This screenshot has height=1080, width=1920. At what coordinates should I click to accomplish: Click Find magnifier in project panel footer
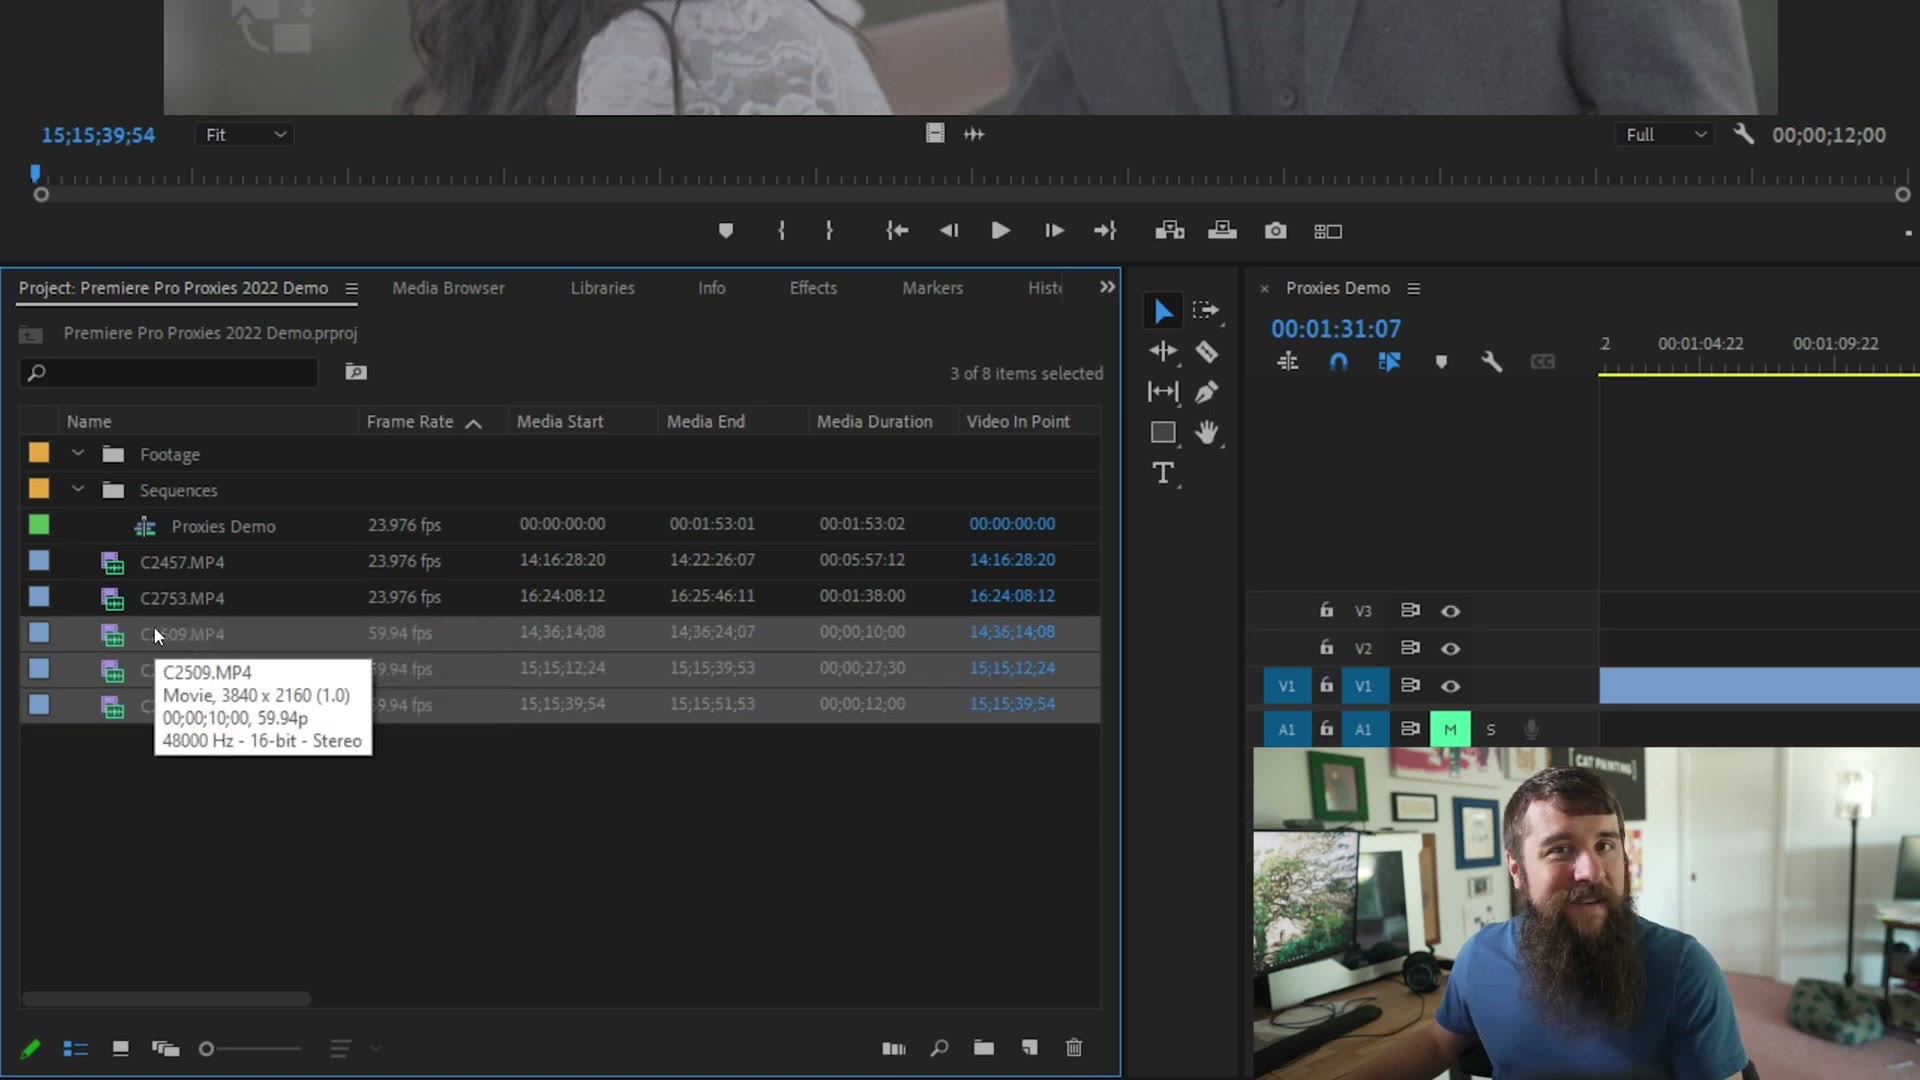(939, 1048)
